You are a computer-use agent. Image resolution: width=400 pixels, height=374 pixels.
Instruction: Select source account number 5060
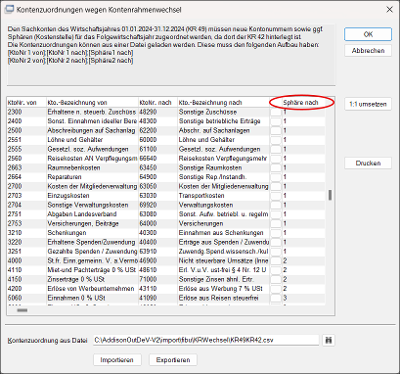(15, 298)
